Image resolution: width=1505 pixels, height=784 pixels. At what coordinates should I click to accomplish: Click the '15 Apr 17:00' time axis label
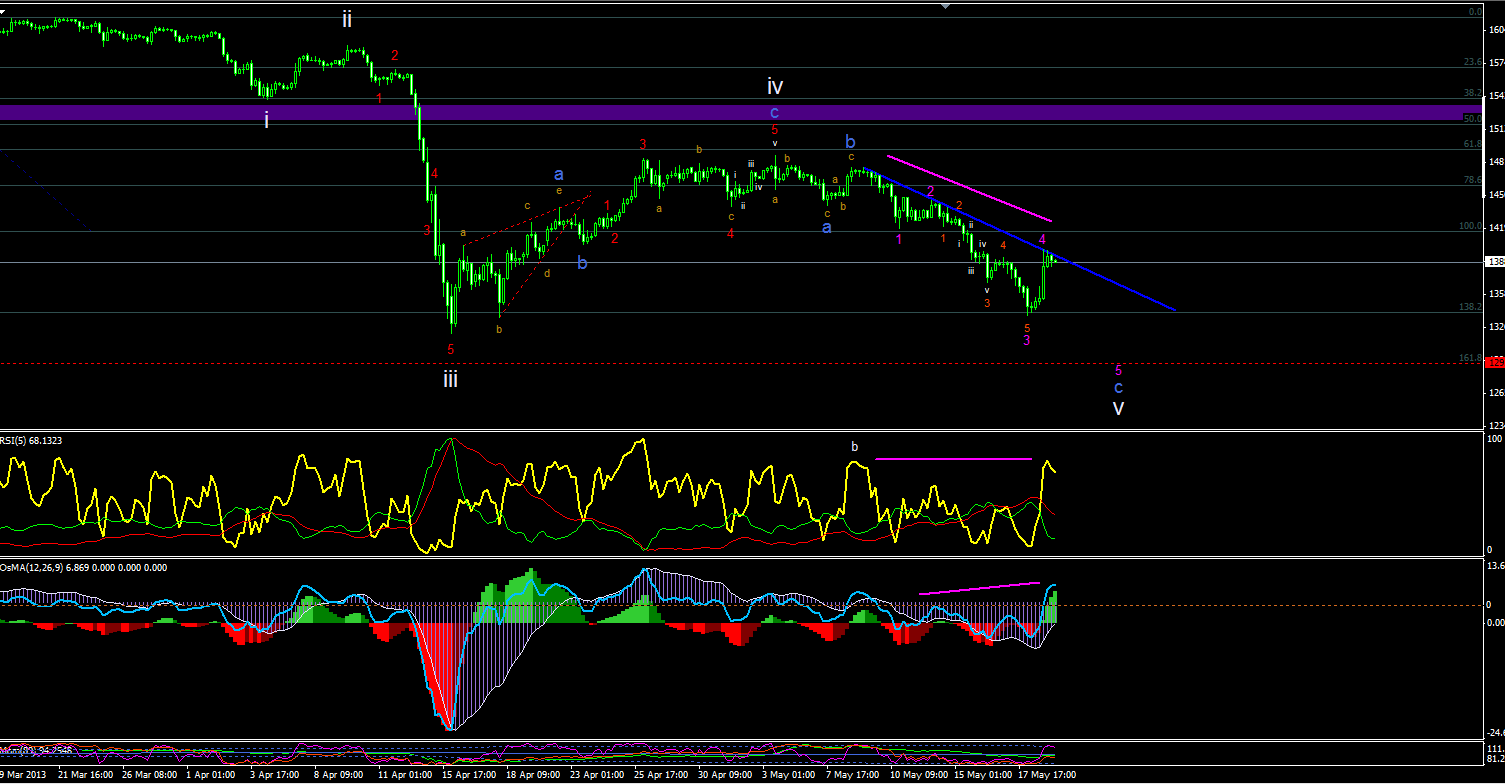tap(468, 775)
